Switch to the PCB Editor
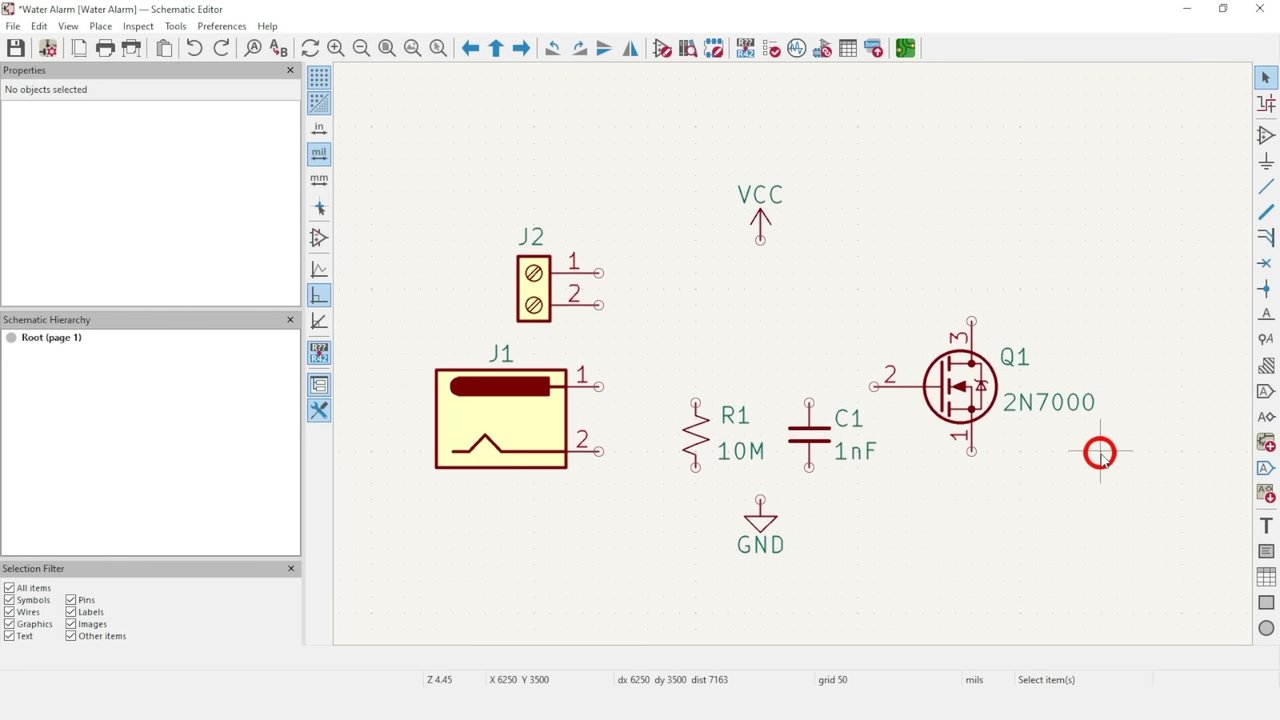1280x720 pixels. coord(905,48)
